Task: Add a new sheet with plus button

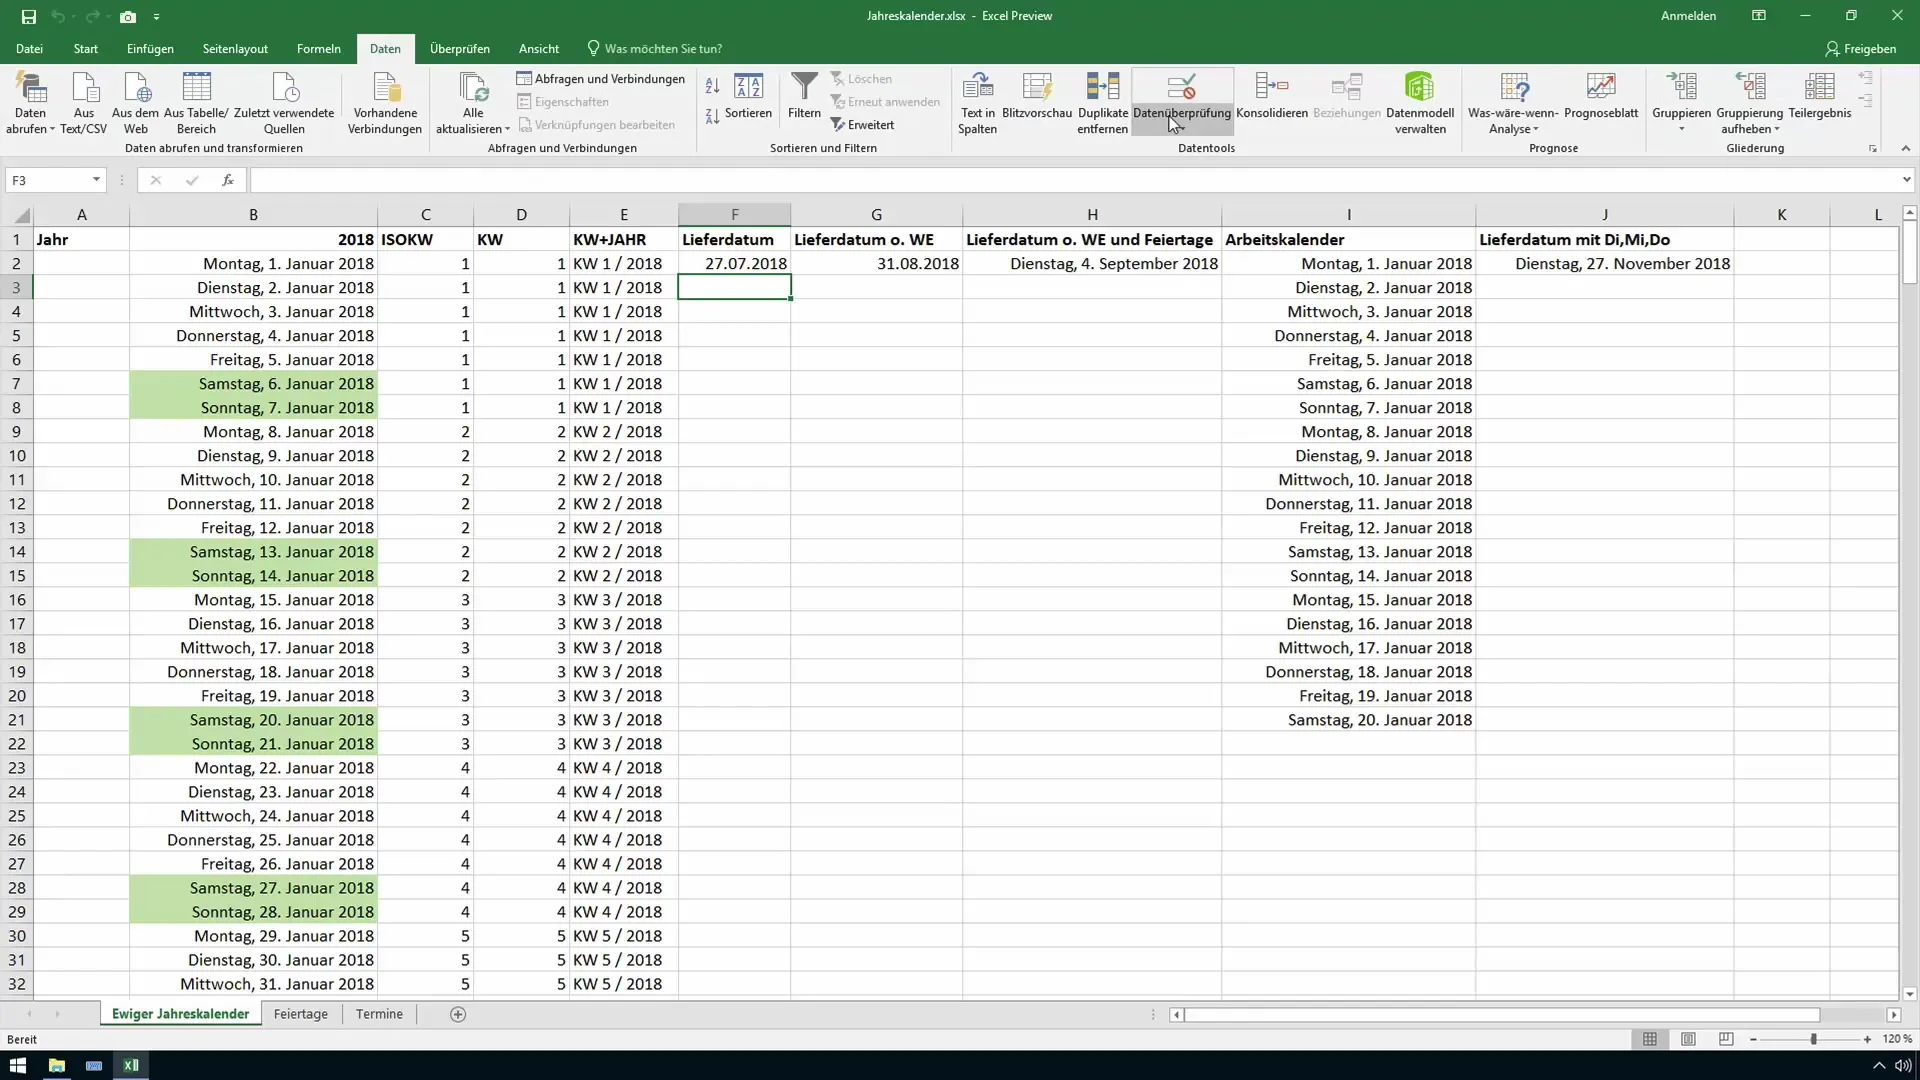Action: 458,1014
